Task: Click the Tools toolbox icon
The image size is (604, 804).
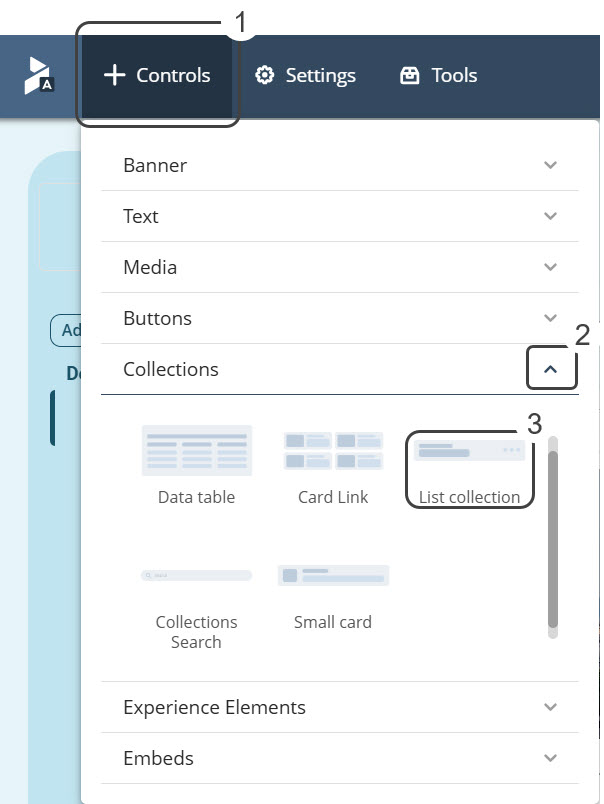Action: click(409, 76)
